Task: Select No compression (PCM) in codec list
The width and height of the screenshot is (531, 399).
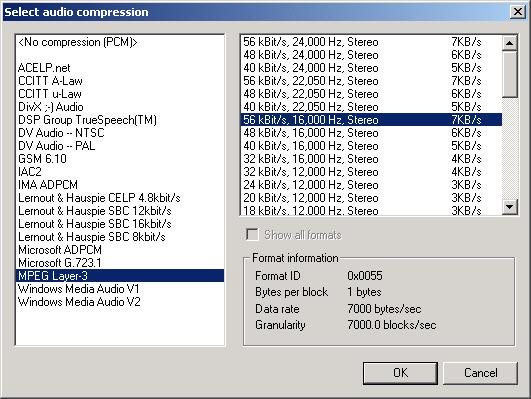Action: click(x=120, y=42)
